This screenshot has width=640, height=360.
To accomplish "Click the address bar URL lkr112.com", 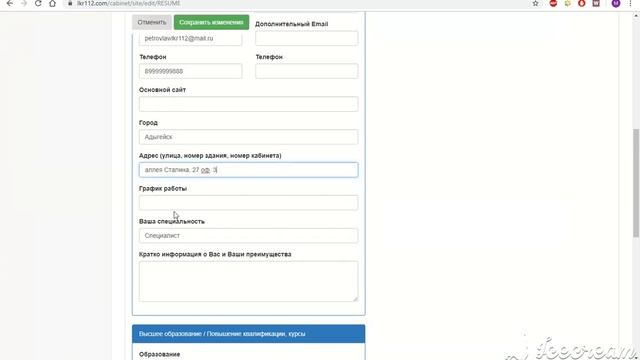I will [x=129, y=3].
